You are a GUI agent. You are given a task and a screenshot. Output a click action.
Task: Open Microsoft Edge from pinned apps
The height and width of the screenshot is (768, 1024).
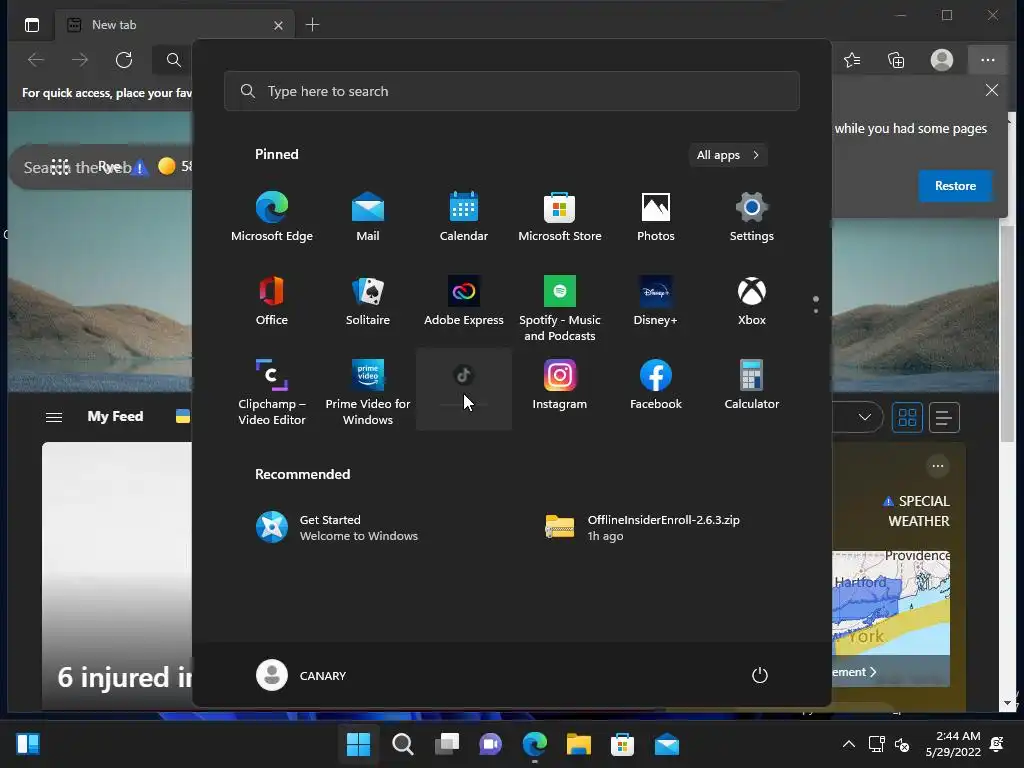pos(272,217)
